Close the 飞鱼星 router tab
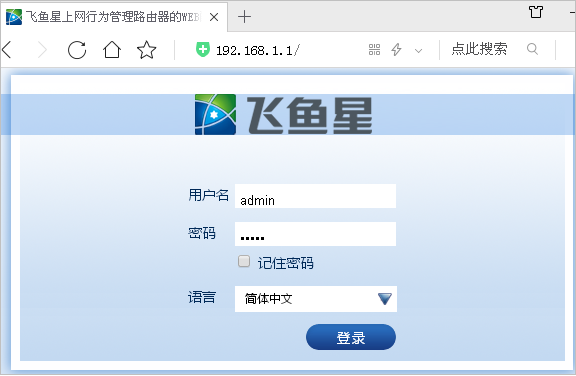This screenshot has height=376, width=576. [214, 17]
